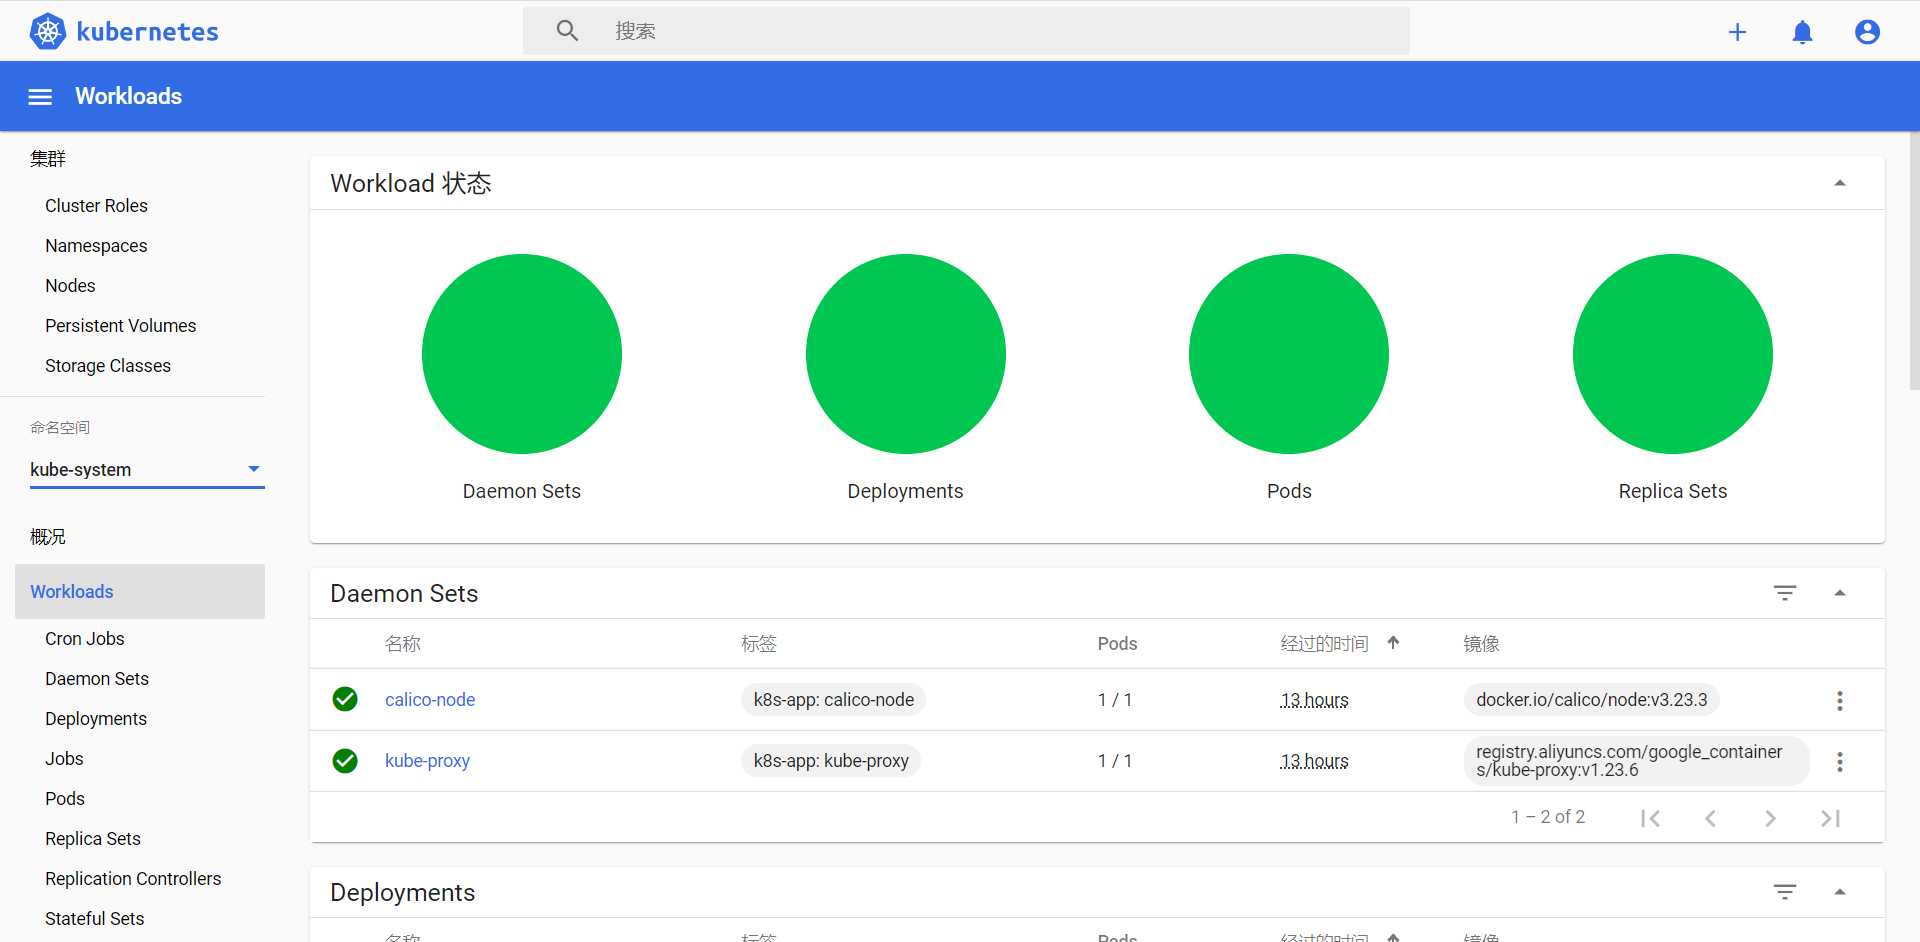The width and height of the screenshot is (1920, 942).
Task: Click calico-node green status check icon
Action: tap(345, 699)
